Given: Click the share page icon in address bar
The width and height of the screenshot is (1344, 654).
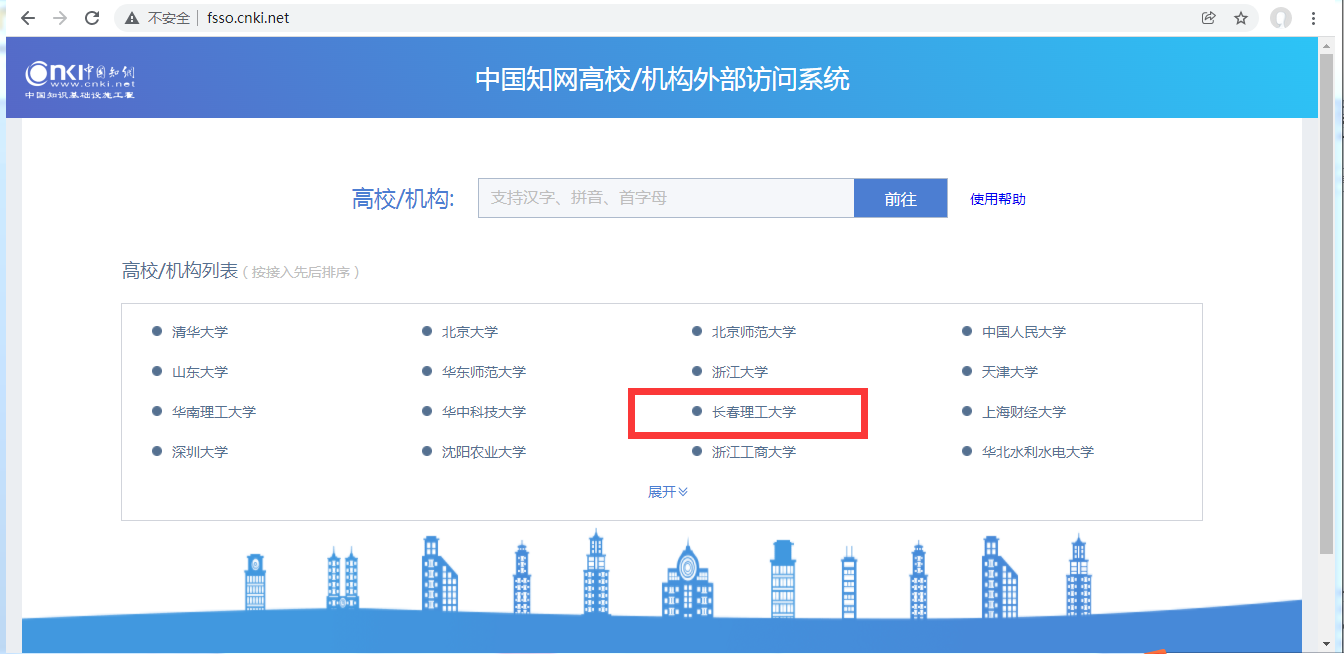Looking at the screenshot, I should point(1209,18).
